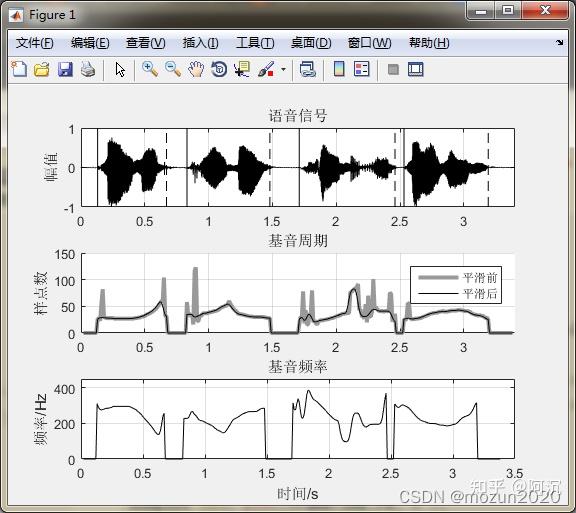Select the Edit Plot arrow tool
576x513 pixels.
click(120, 69)
